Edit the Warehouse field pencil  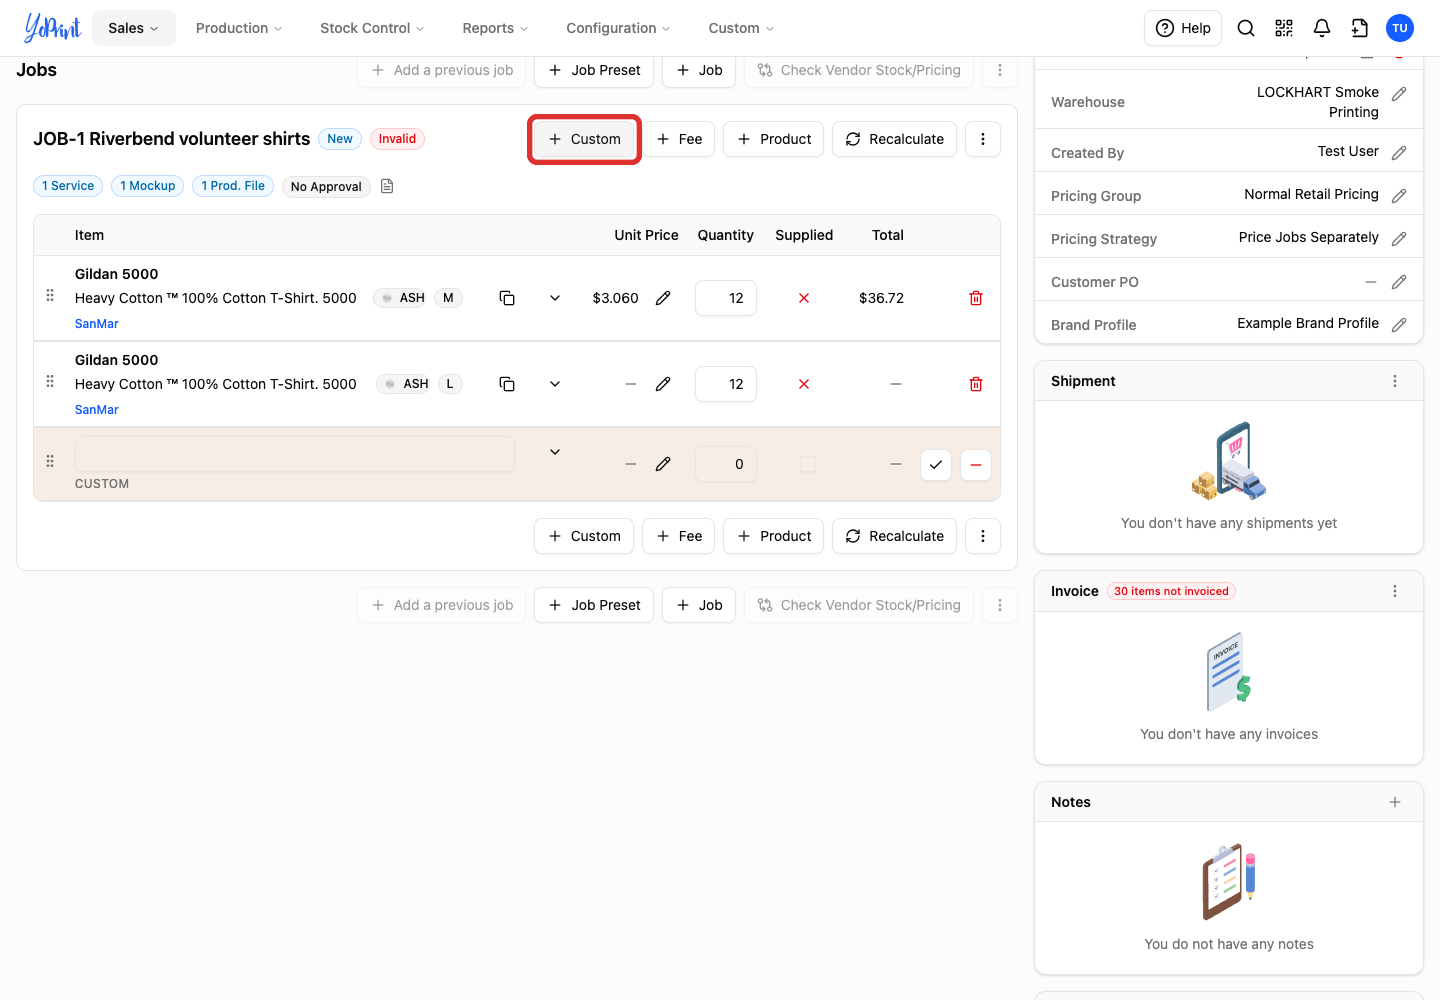pos(1399,94)
